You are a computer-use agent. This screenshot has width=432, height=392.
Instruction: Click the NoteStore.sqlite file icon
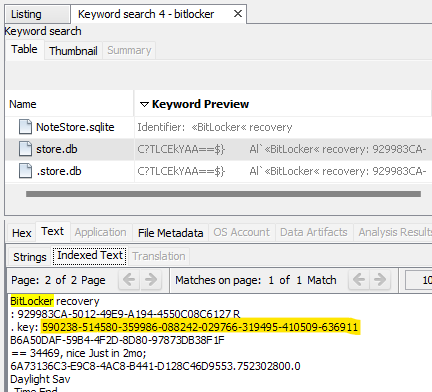(x=25, y=127)
